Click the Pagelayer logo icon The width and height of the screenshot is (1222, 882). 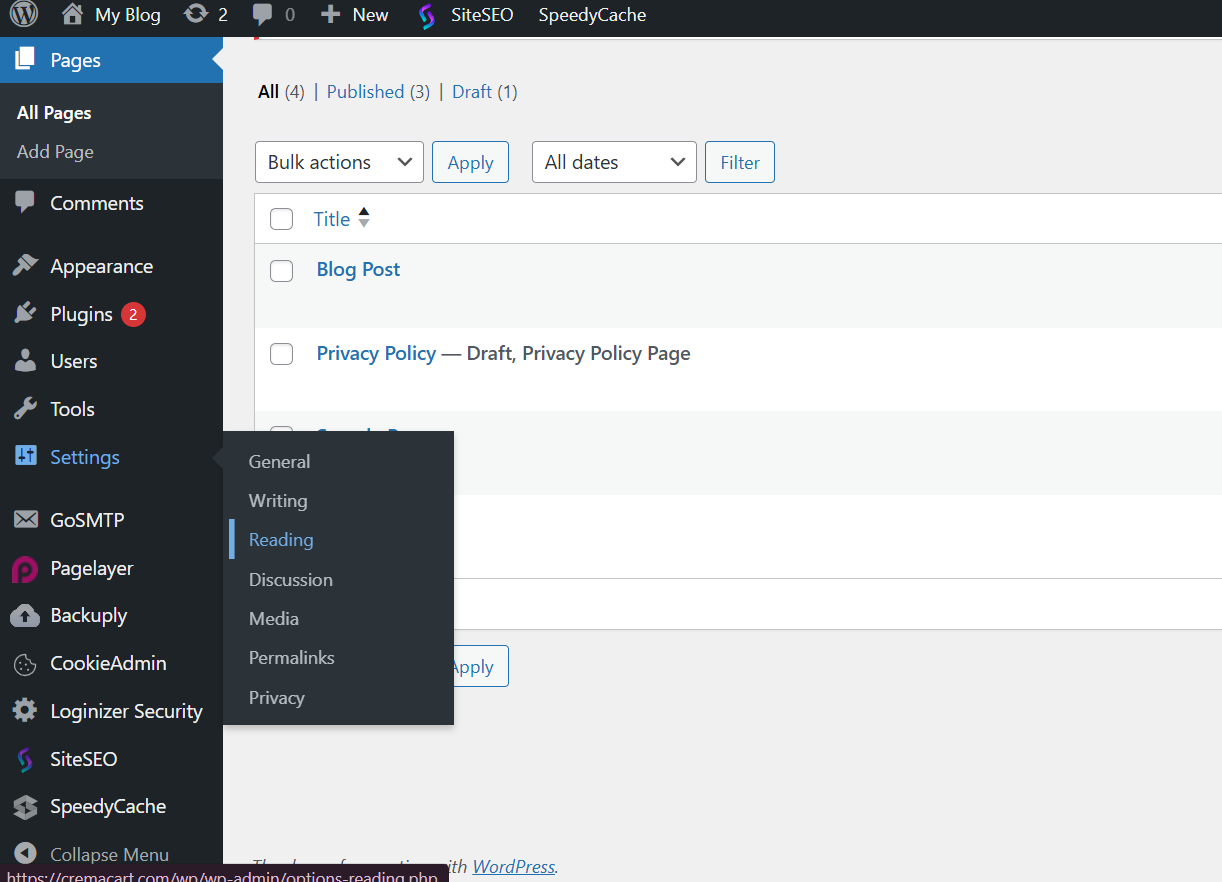click(x=25, y=568)
